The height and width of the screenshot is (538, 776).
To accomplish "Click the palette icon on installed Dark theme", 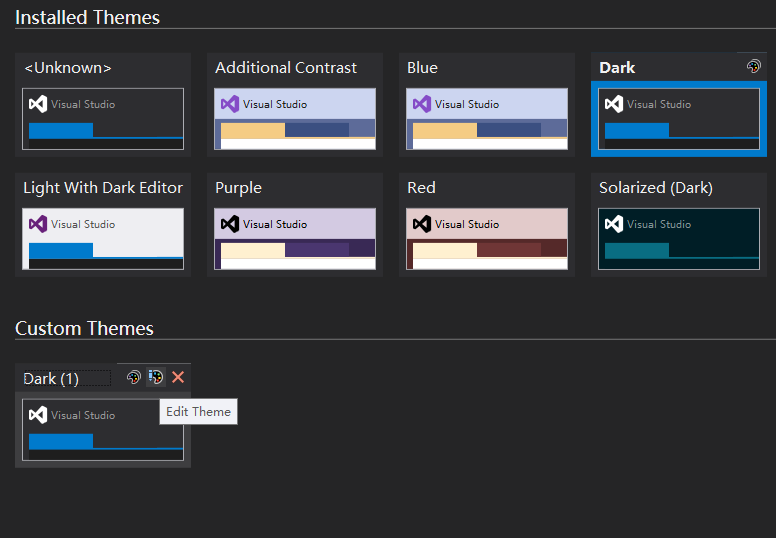I will tap(753, 66).
